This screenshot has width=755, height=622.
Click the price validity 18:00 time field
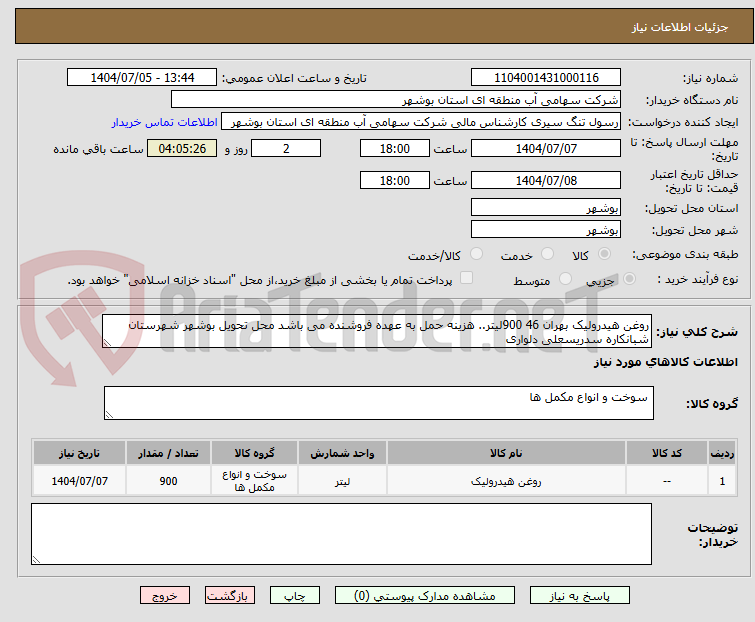click(395, 181)
